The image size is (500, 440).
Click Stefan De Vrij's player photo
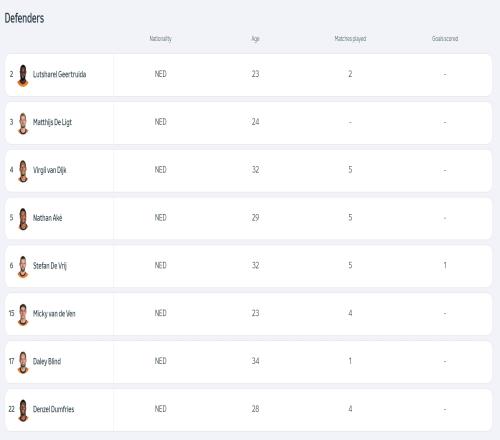[23, 267]
